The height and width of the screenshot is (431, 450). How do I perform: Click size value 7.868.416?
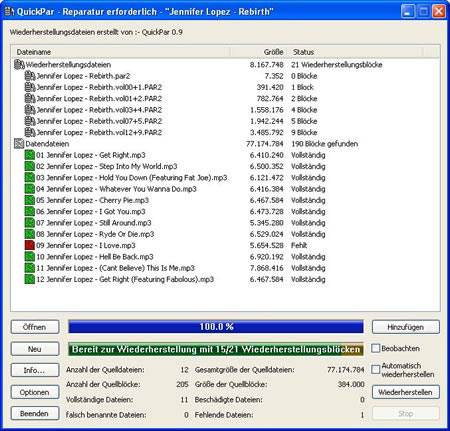pyautogui.click(x=267, y=268)
